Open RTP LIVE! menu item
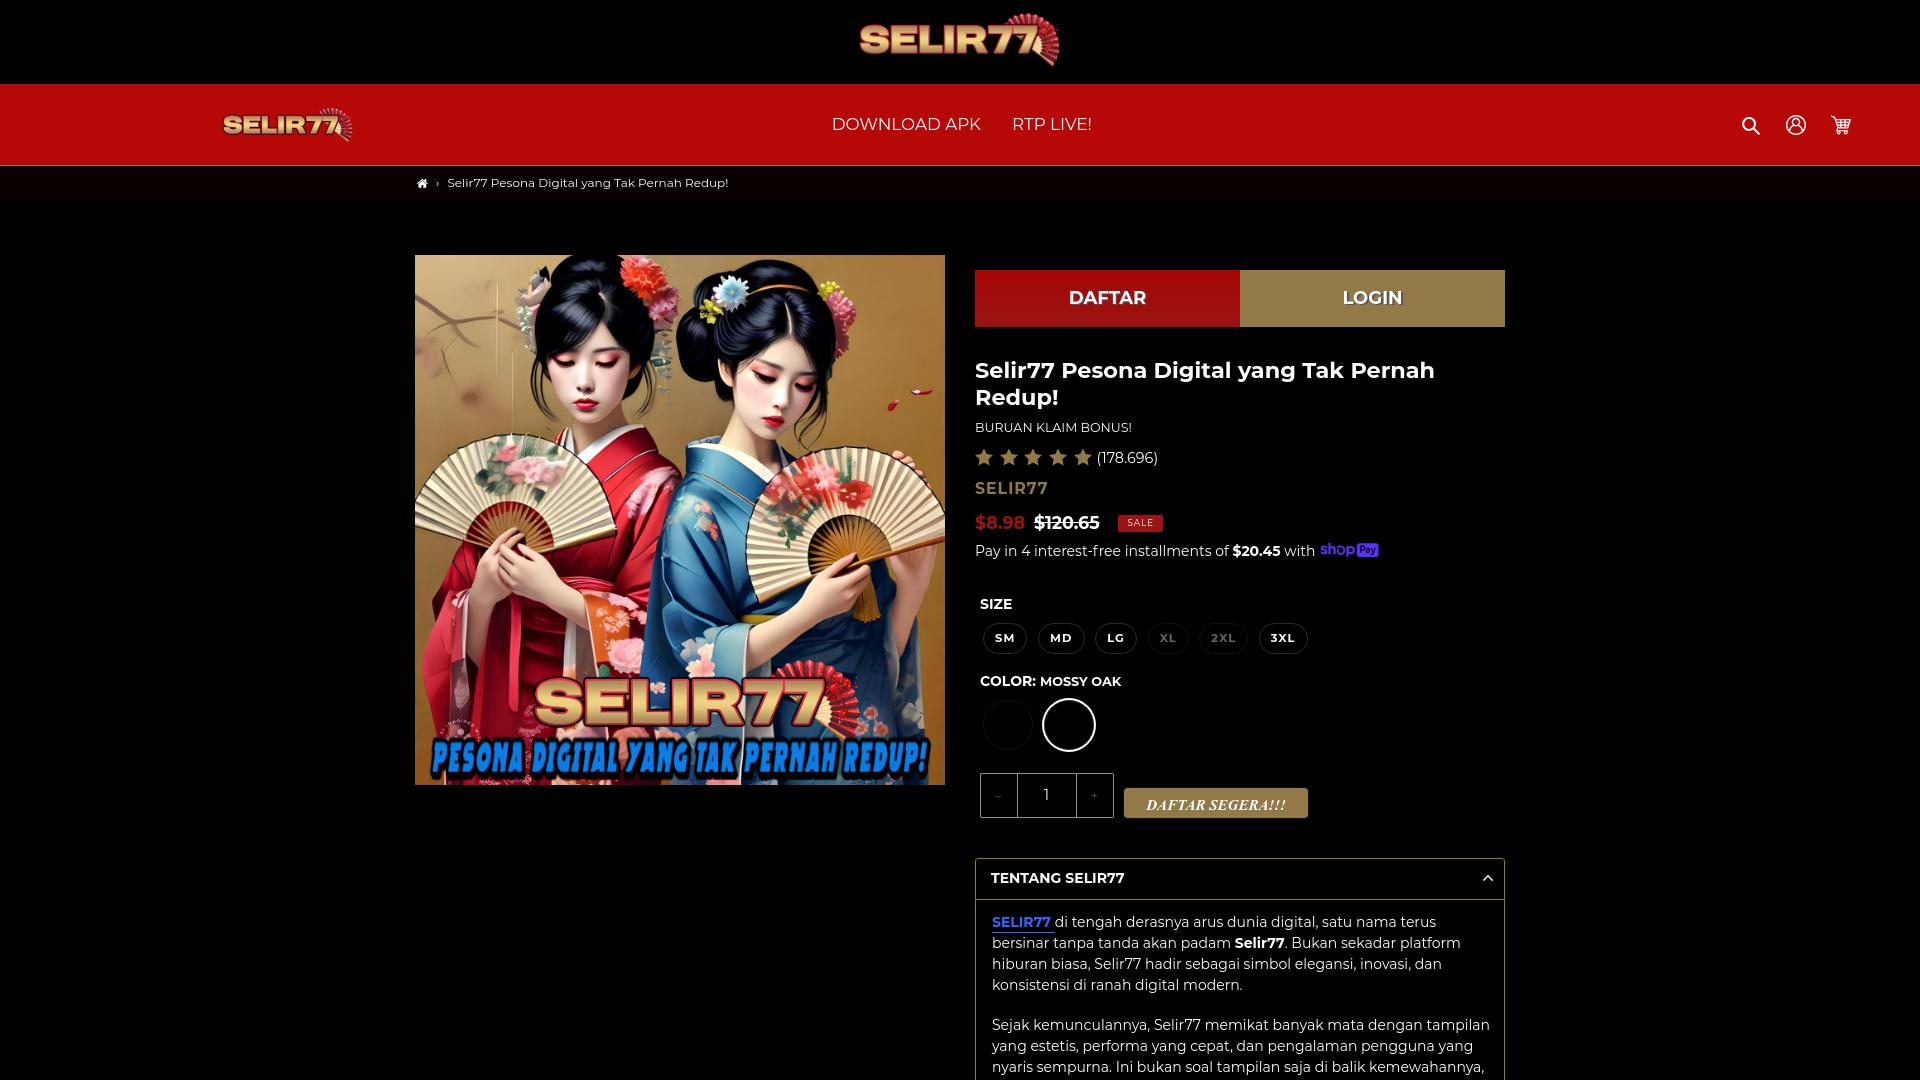Image resolution: width=1920 pixels, height=1080 pixels. pyautogui.click(x=1052, y=124)
